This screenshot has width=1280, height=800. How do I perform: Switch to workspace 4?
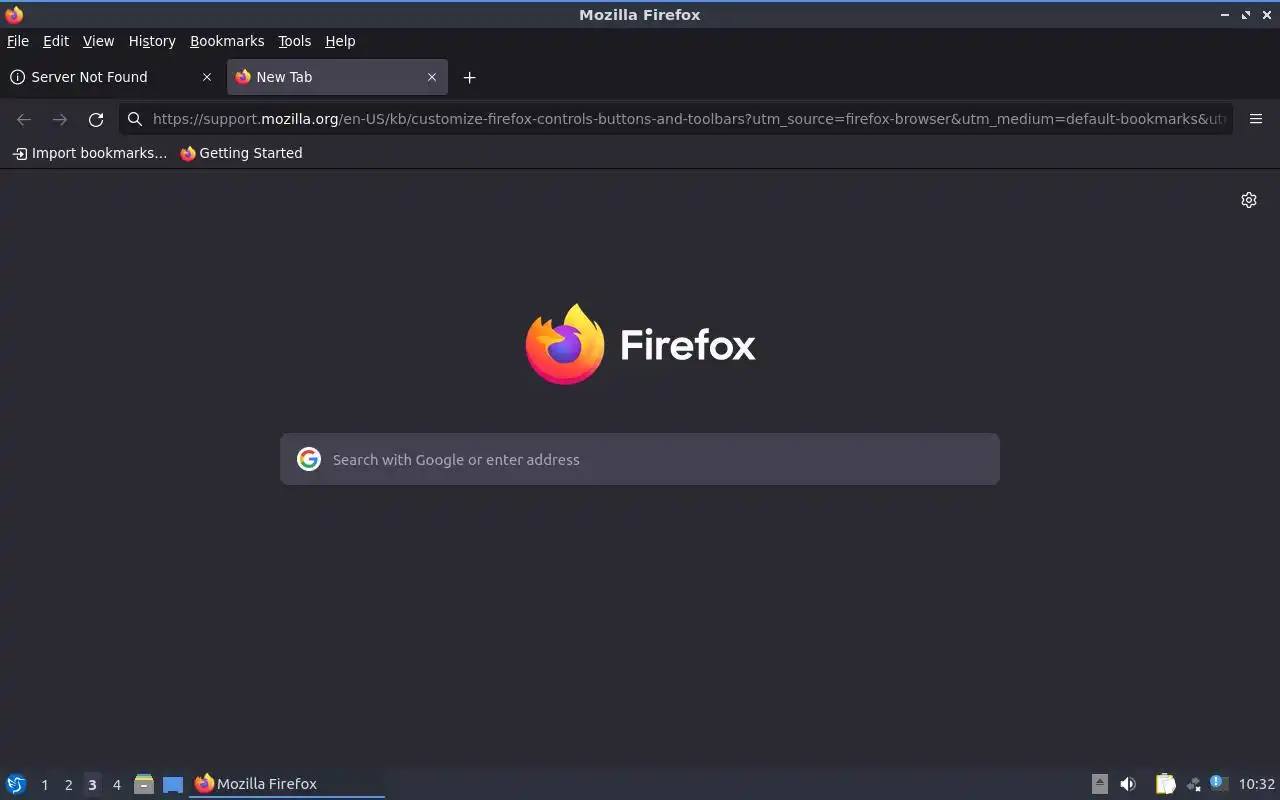[116, 784]
